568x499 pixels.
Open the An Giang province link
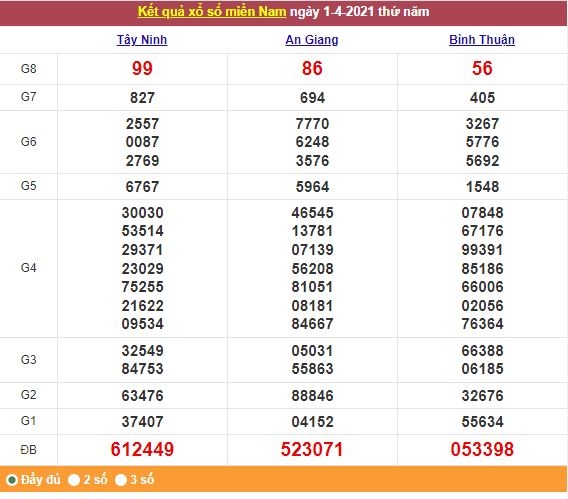(x=312, y=39)
